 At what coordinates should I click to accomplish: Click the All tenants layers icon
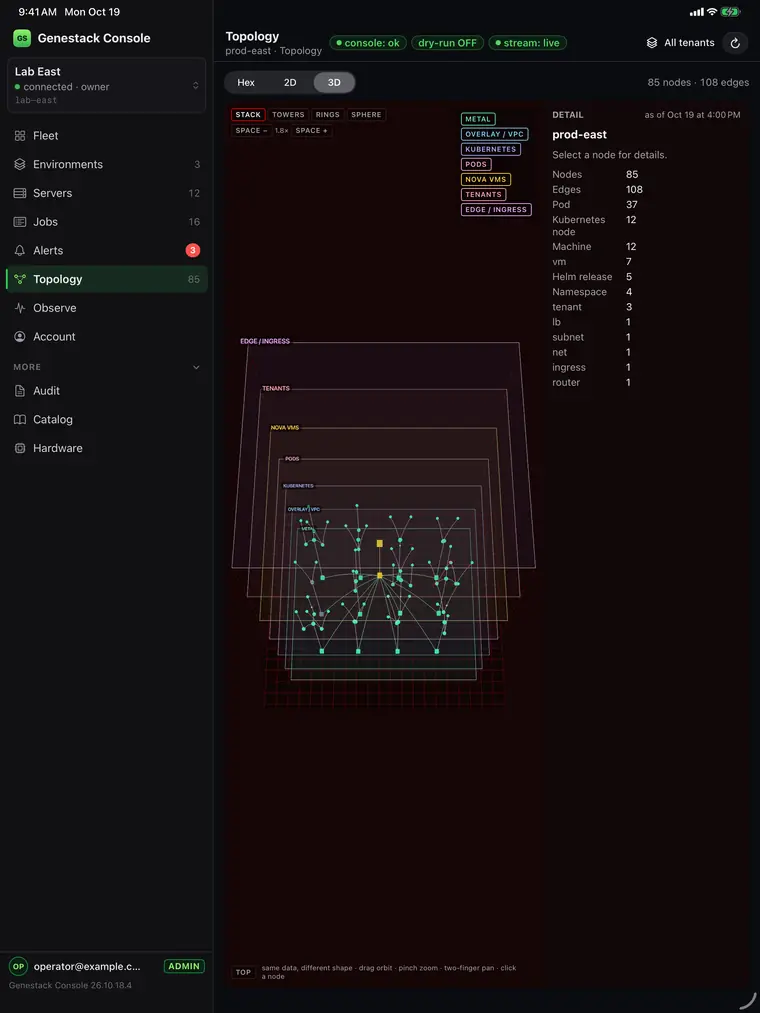(x=652, y=43)
